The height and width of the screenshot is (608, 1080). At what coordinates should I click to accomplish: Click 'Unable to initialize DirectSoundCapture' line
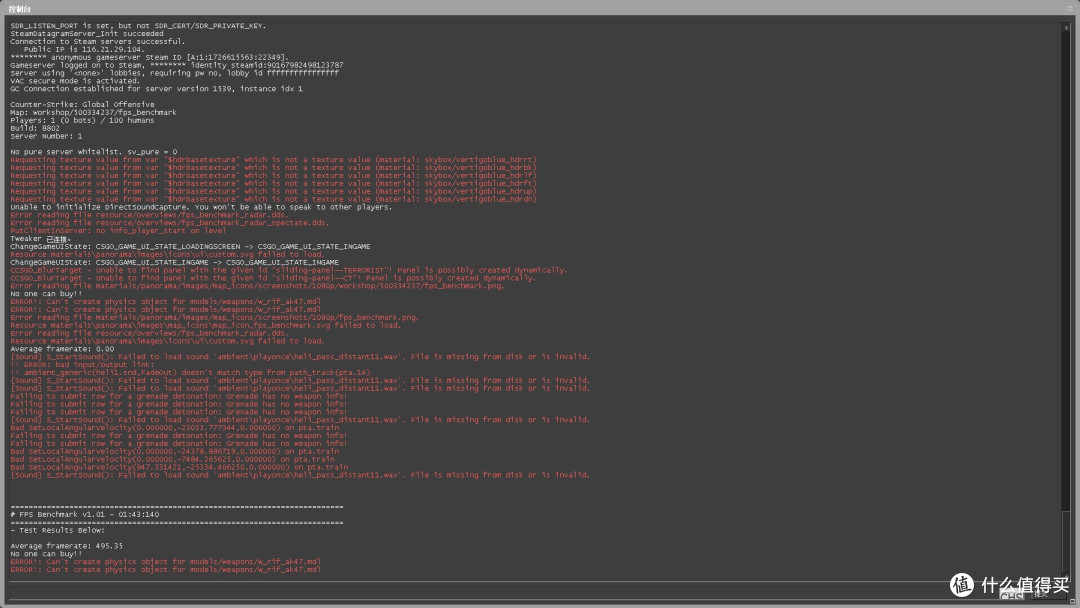click(201, 207)
